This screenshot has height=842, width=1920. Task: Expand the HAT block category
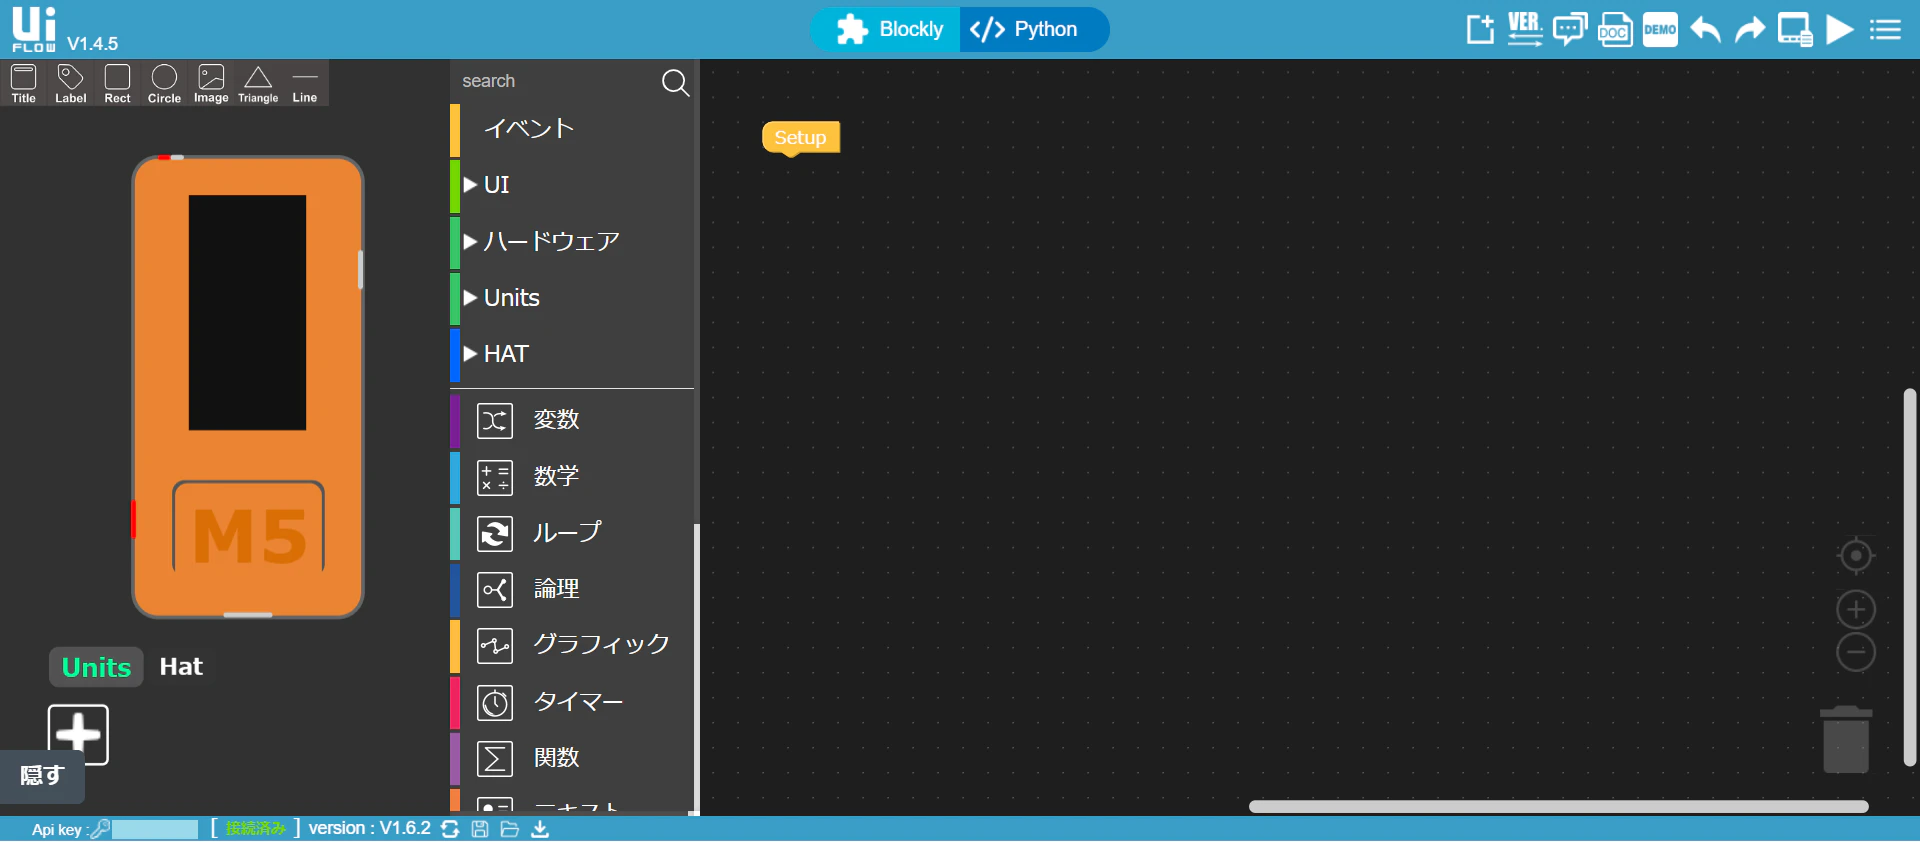[x=572, y=354]
